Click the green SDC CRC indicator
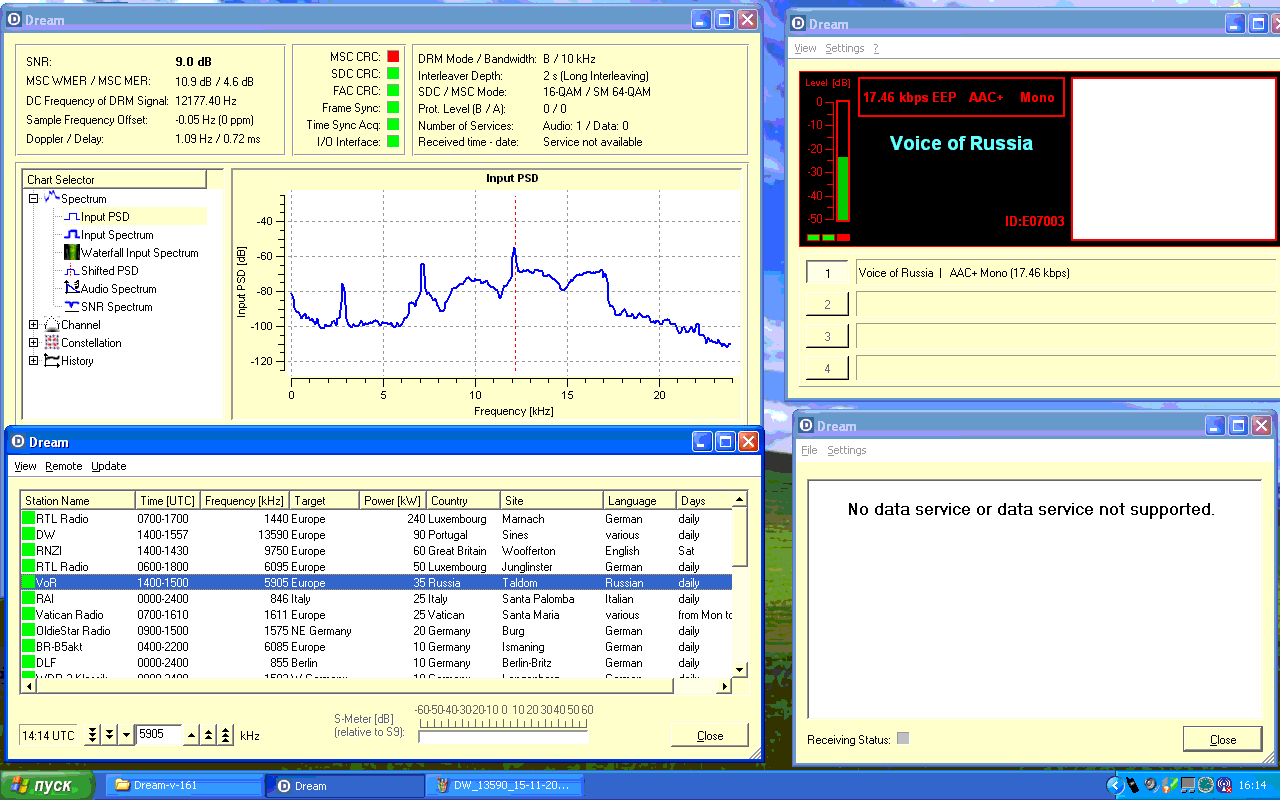Viewport: 1280px width, 800px height. pyautogui.click(x=393, y=74)
